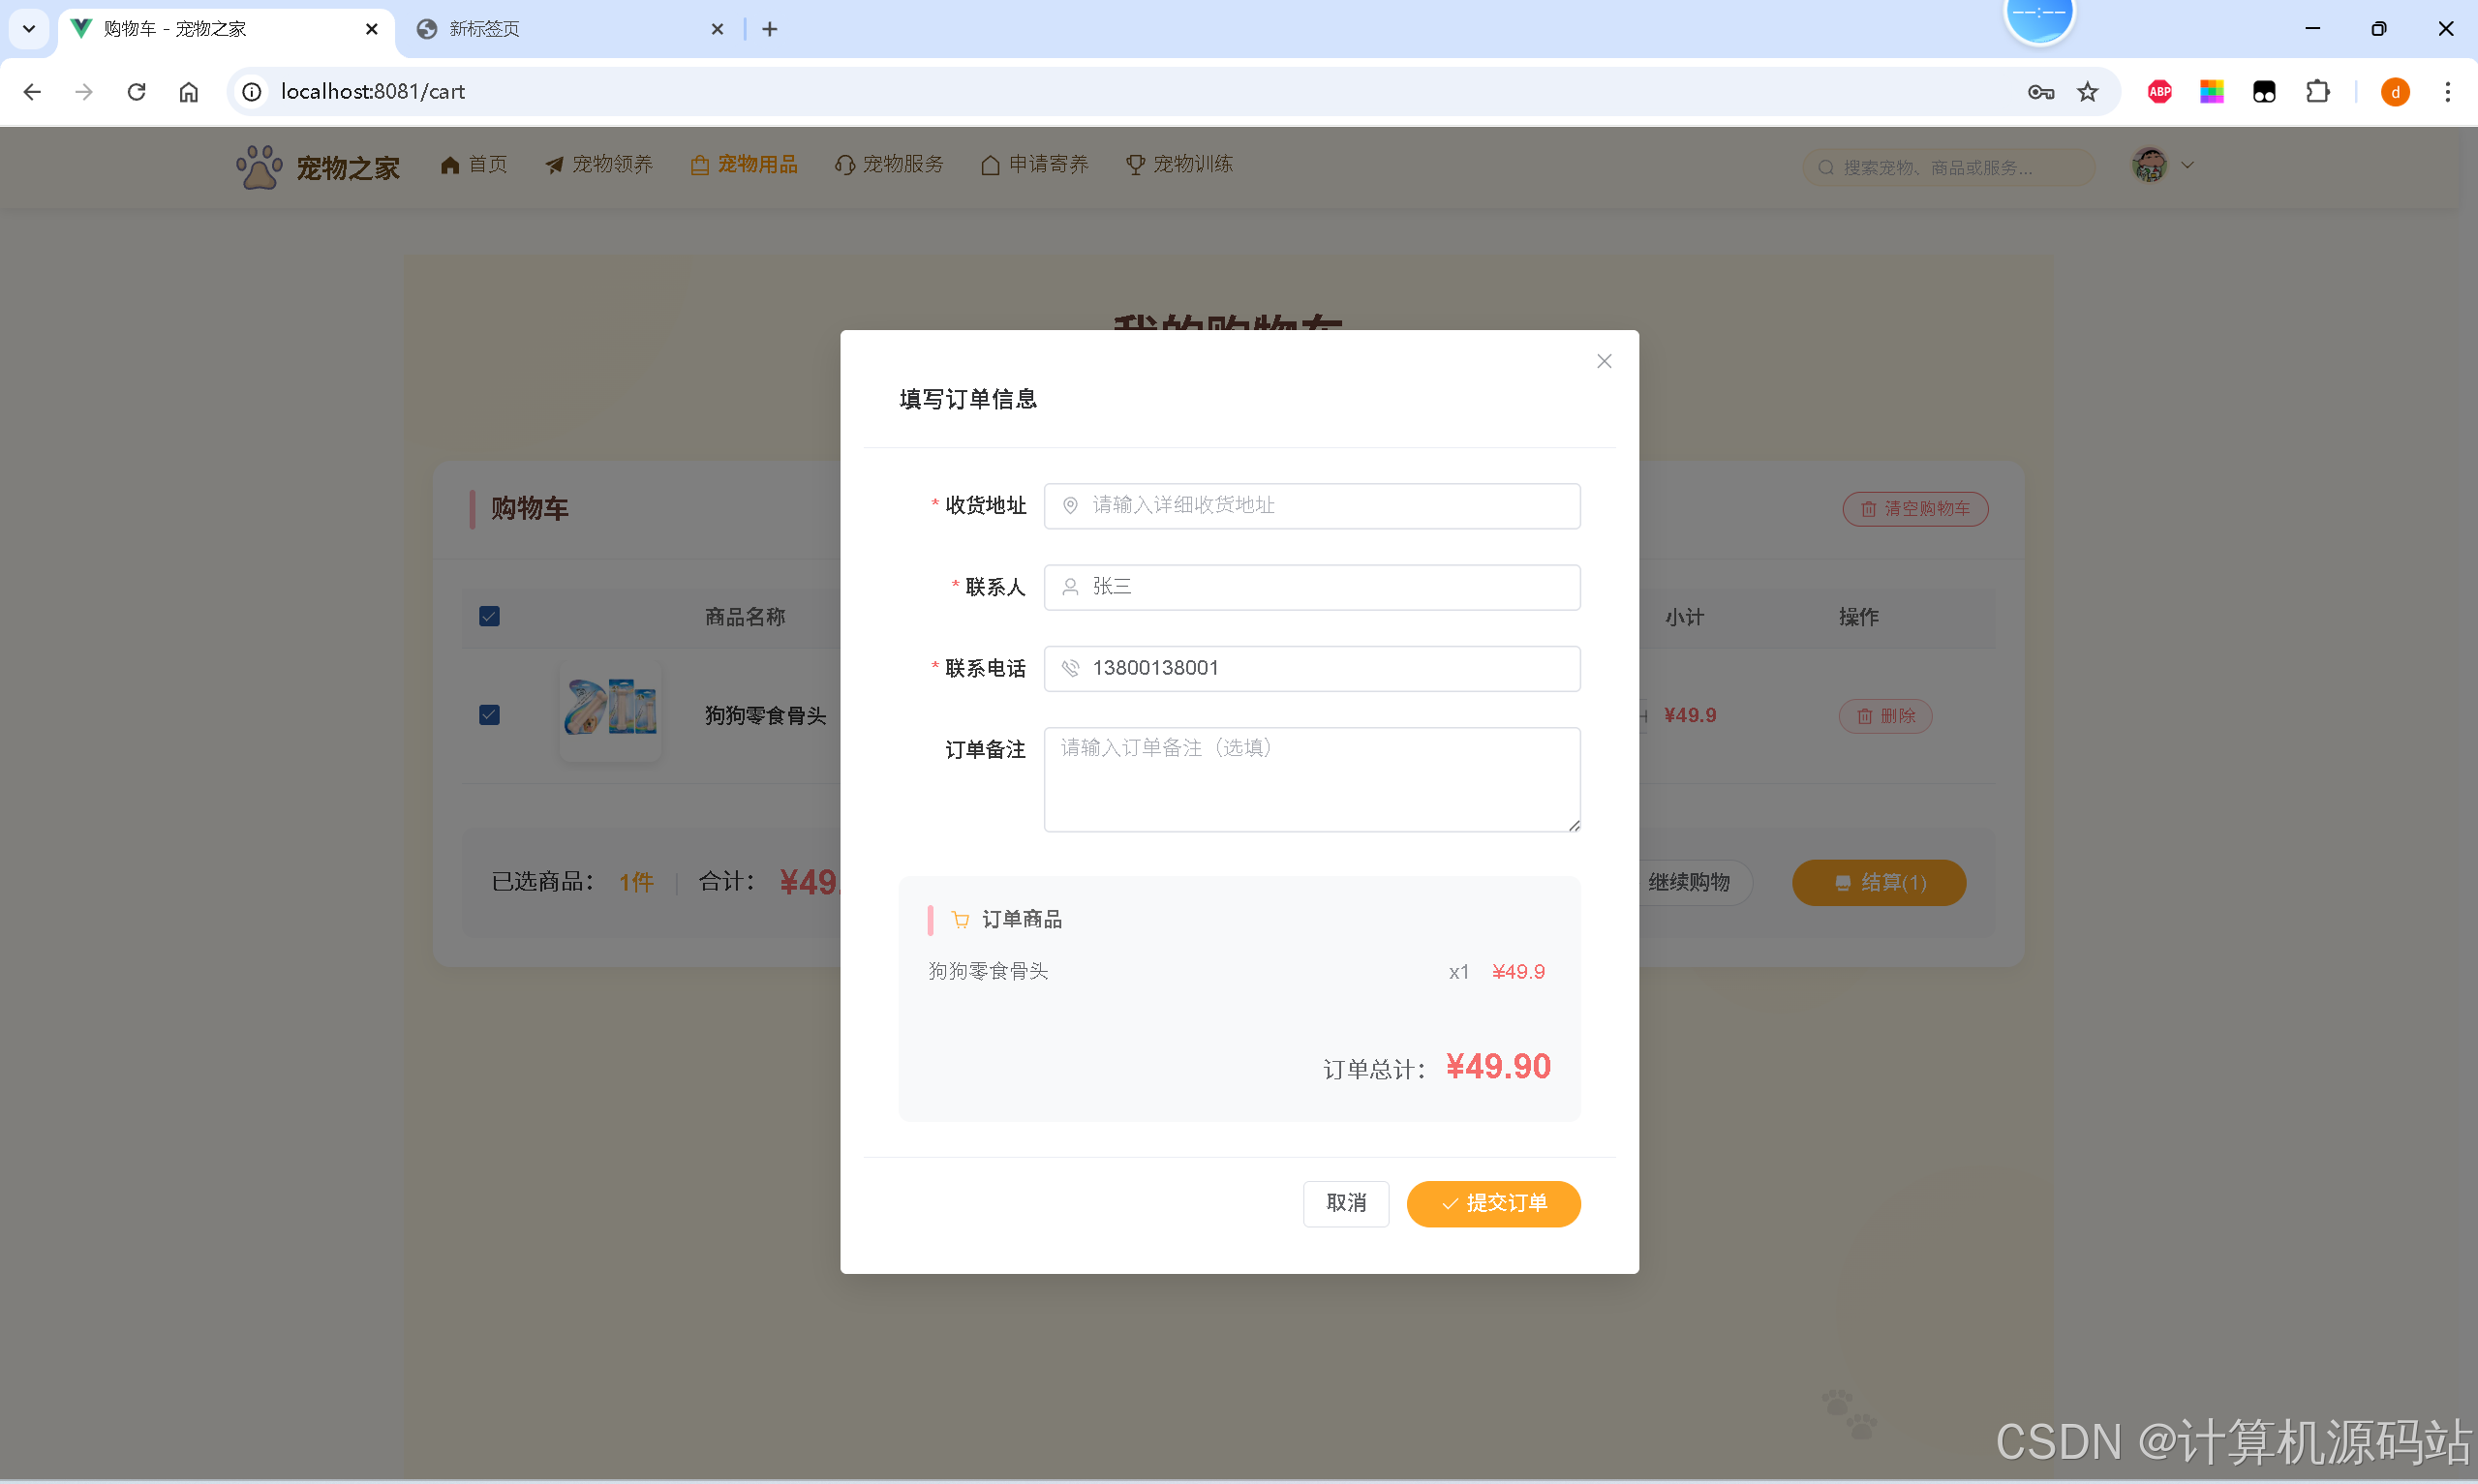Click the password key icon in address bar
Viewport: 2478px width, 1484px height.
coord(2040,92)
